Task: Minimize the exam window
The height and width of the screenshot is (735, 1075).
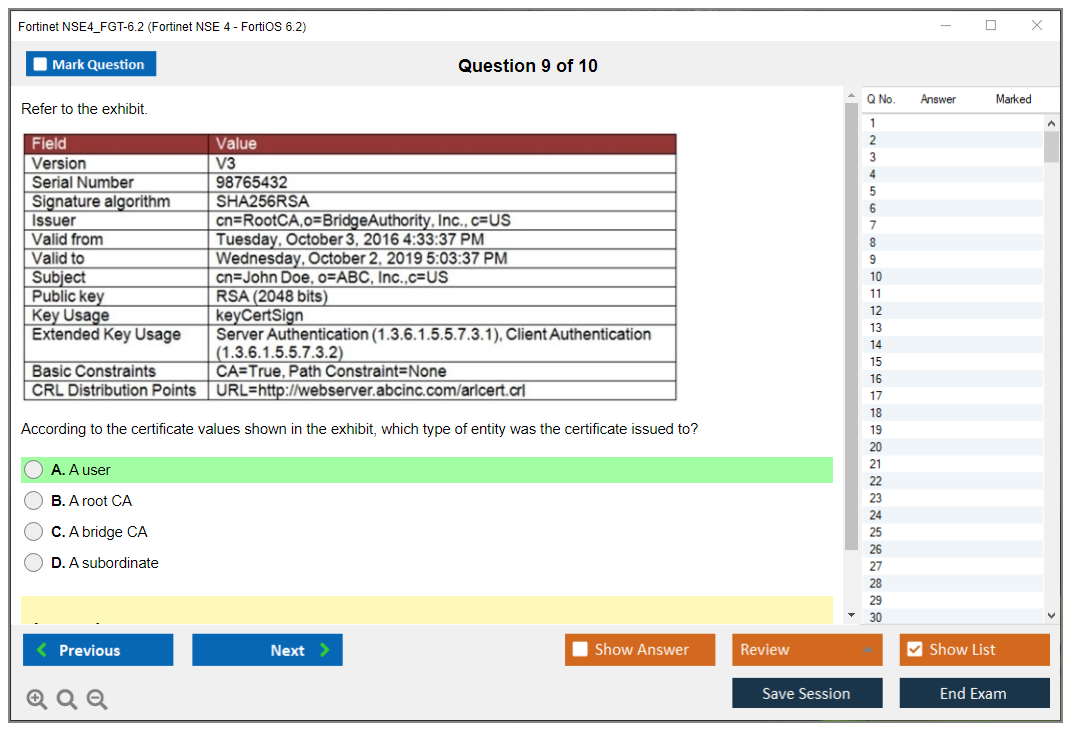Action: click(x=945, y=26)
